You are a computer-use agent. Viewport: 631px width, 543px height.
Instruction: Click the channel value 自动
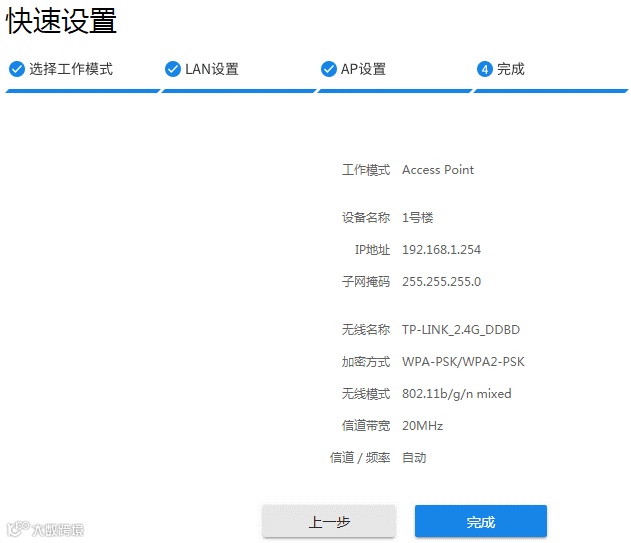pyautogui.click(x=414, y=458)
